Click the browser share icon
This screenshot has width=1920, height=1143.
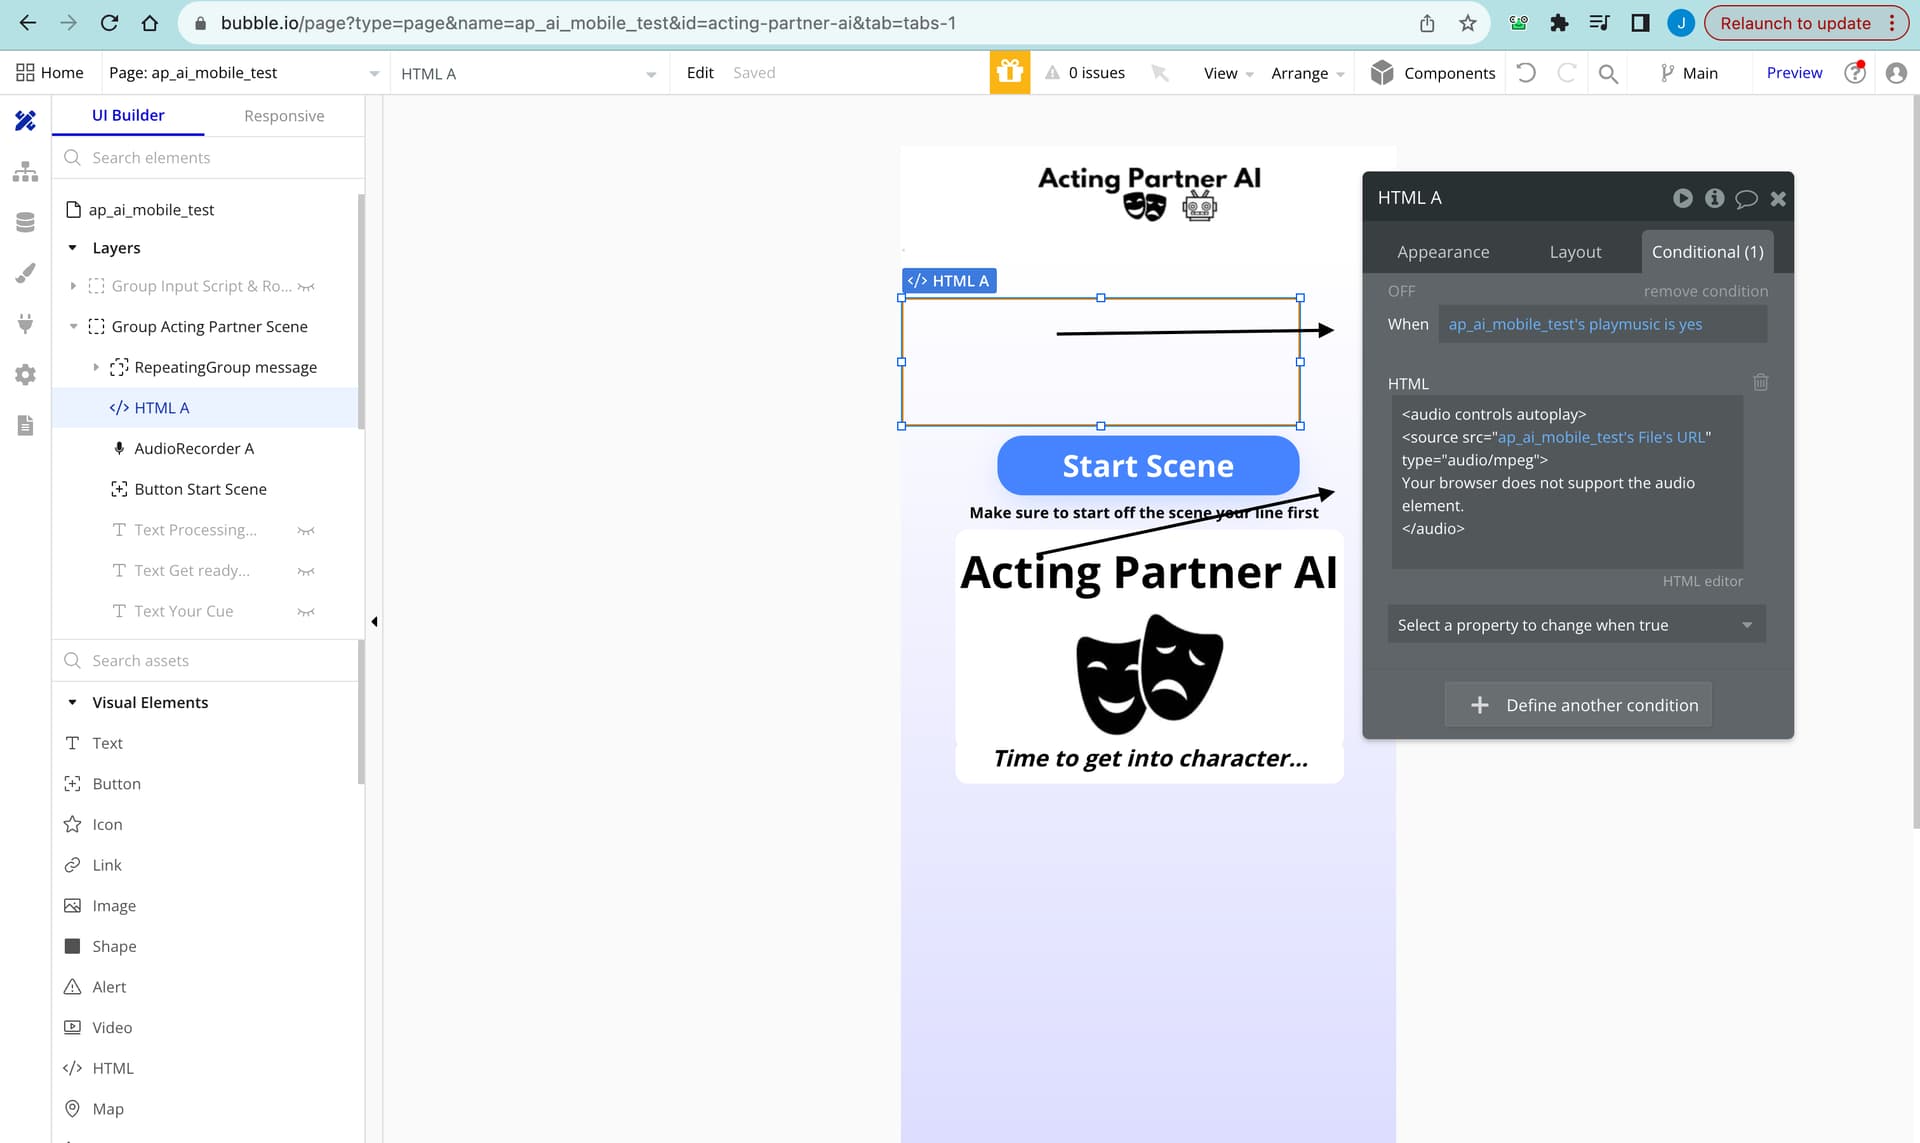(1427, 23)
